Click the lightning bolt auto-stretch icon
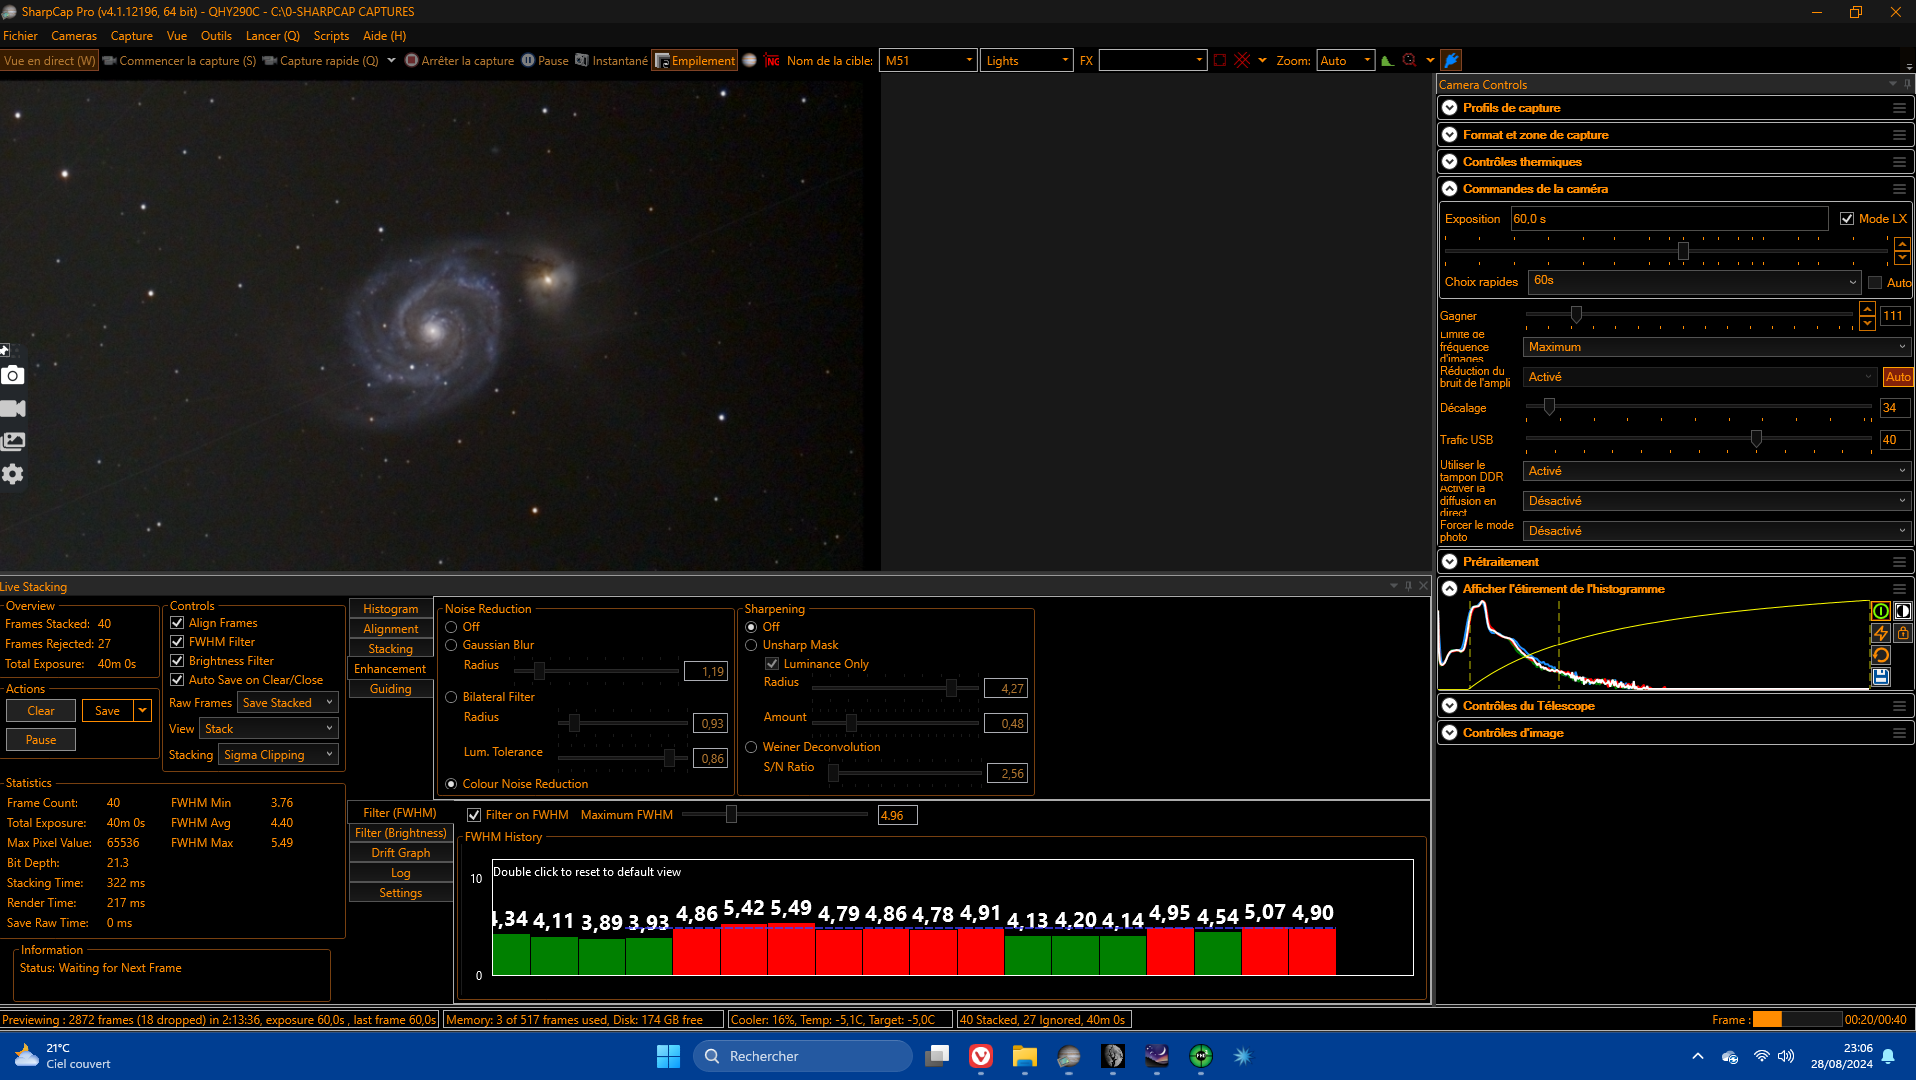 (x=1881, y=633)
